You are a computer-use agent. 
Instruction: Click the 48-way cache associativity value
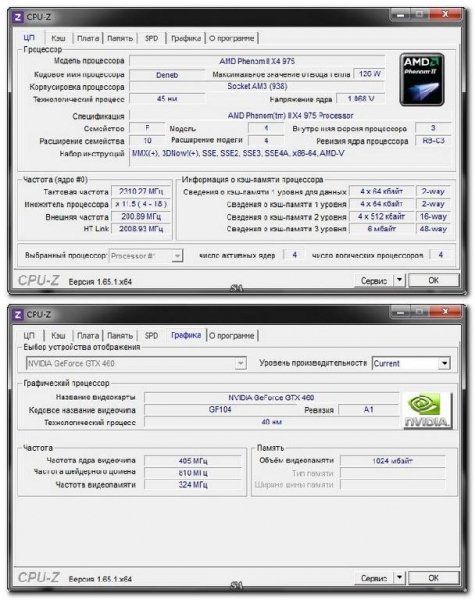433,229
